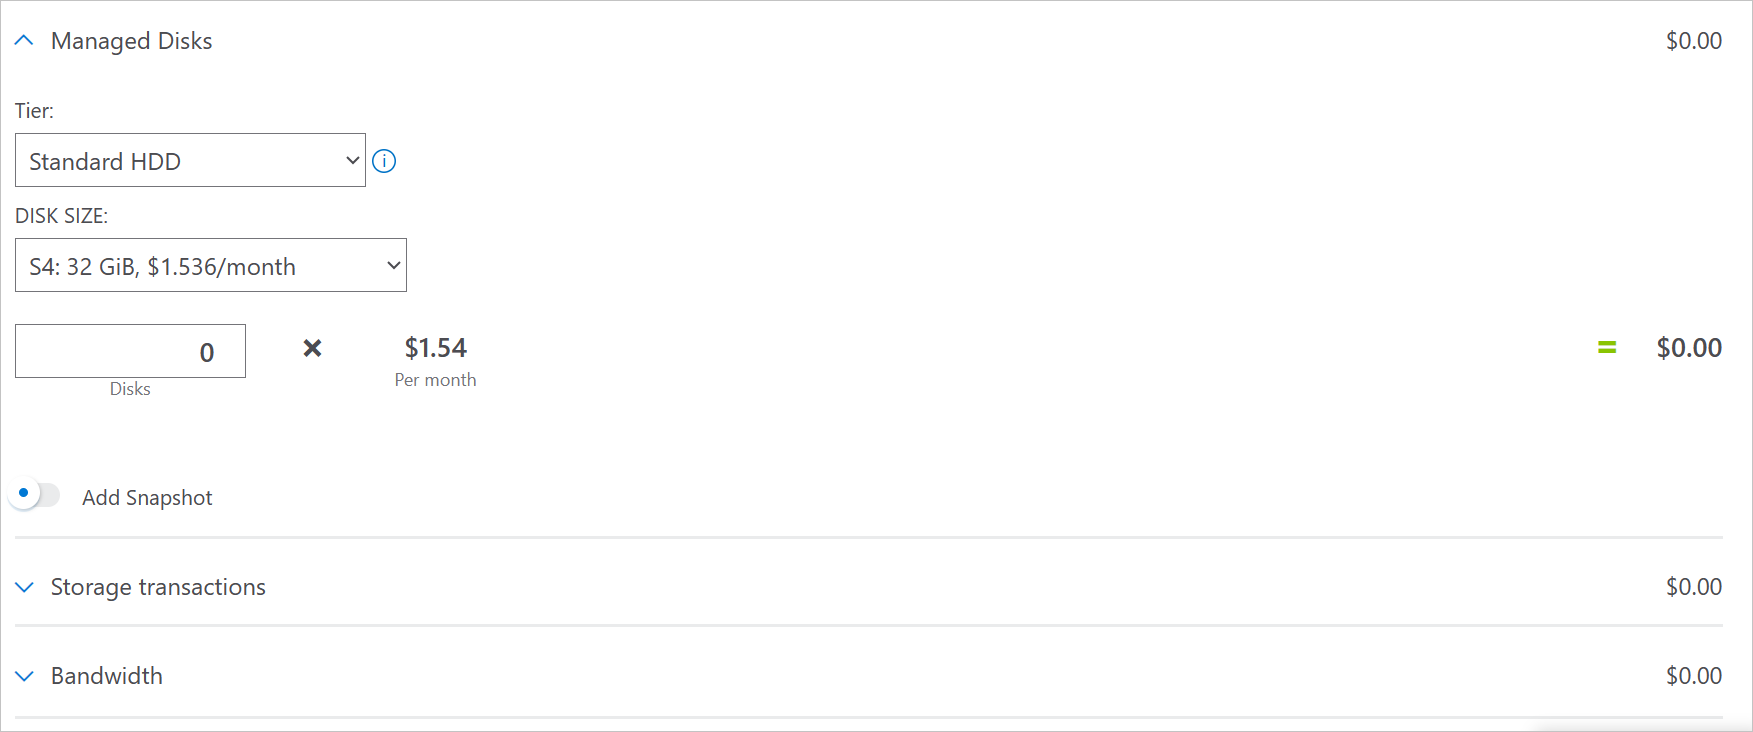Click the Storage transactions heading text
The image size is (1753, 732).
click(x=158, y=587)
